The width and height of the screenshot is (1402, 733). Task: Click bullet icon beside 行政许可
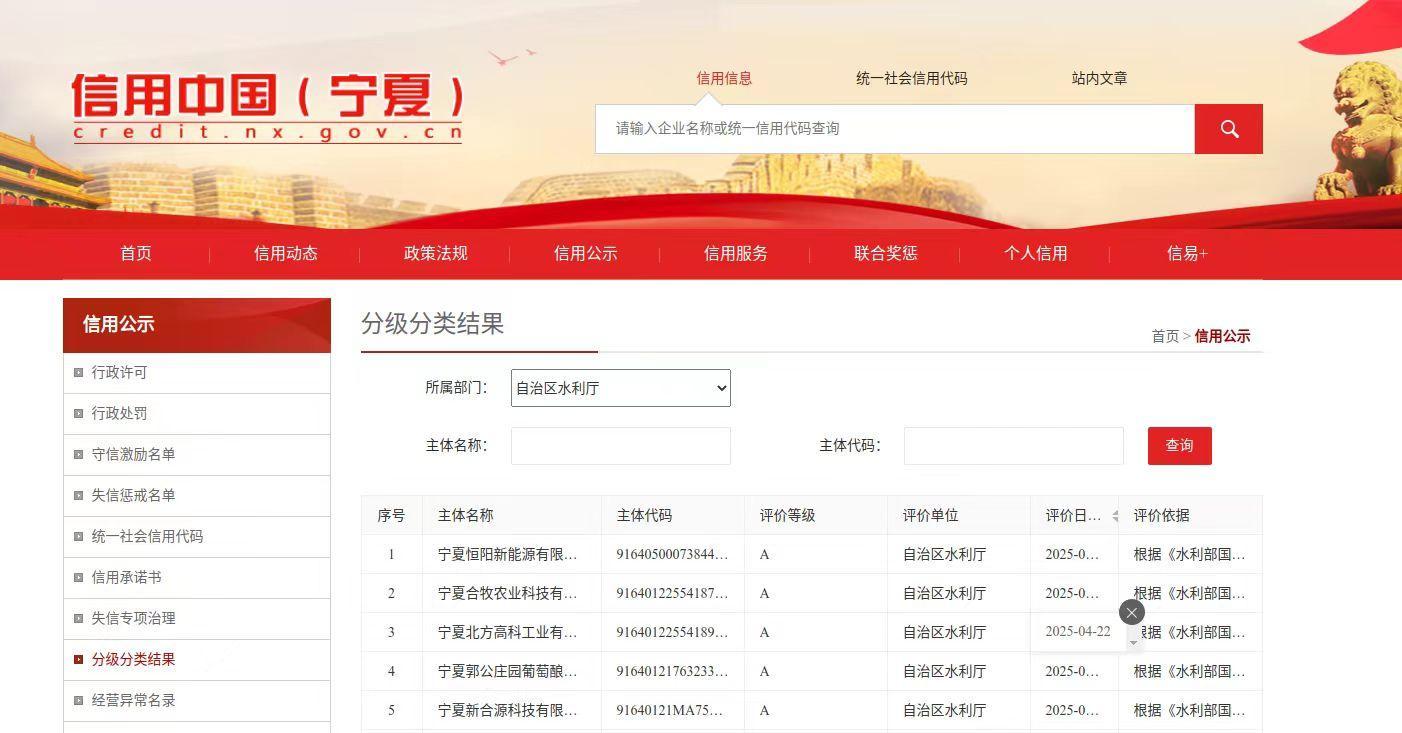(79, 373)
